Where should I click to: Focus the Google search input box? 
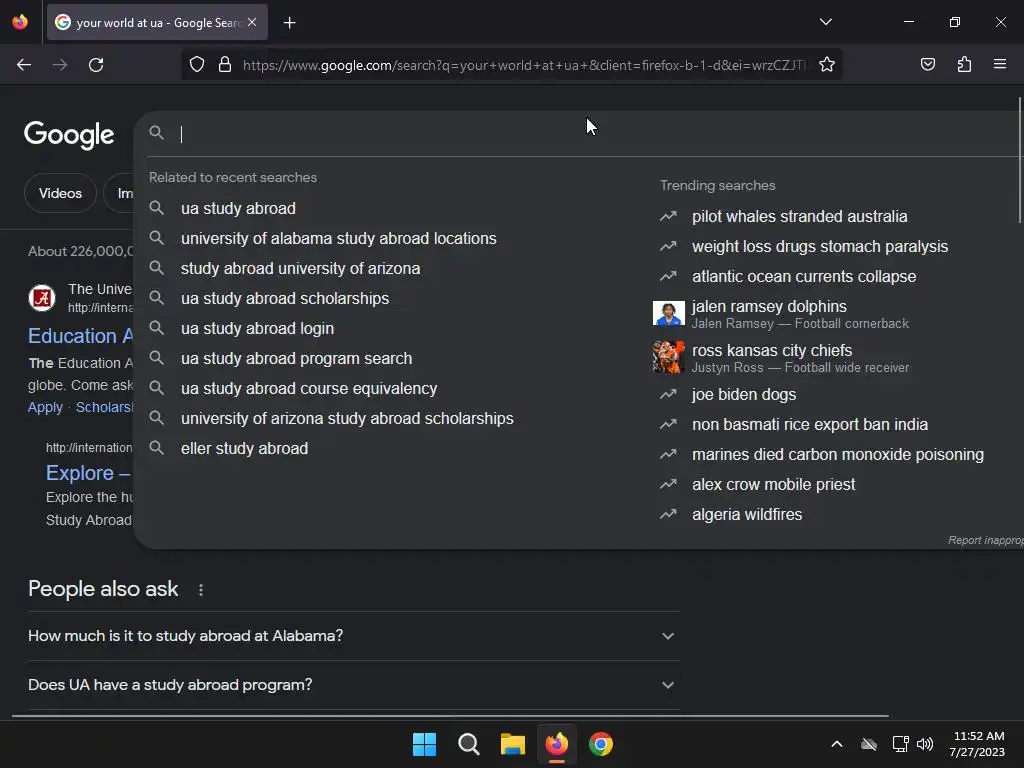(x=588, y=133)
